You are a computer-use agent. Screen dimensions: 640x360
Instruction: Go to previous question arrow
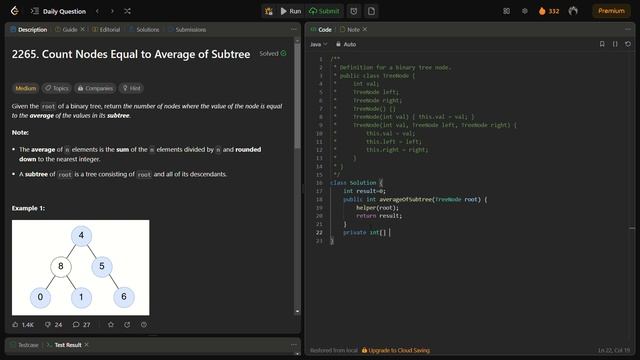(x=97, y=11)
